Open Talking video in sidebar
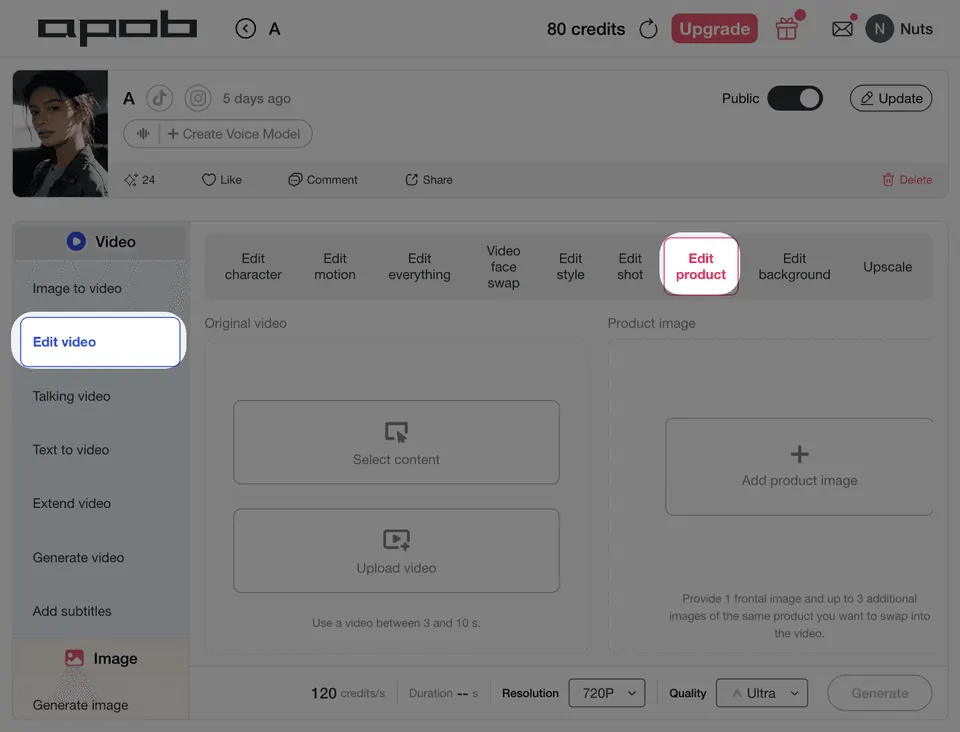This screenshot has height=732, width=960. click(x=72, y=396)
